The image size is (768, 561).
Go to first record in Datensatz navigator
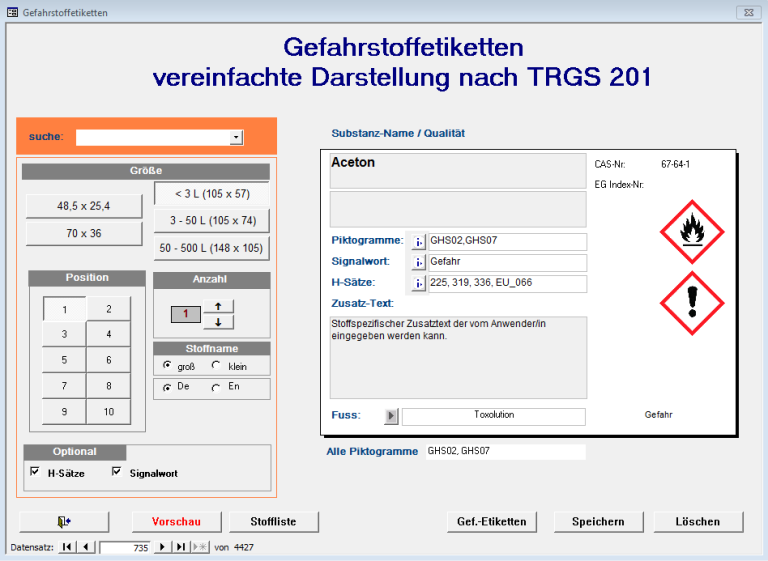[x=67, y=547]
